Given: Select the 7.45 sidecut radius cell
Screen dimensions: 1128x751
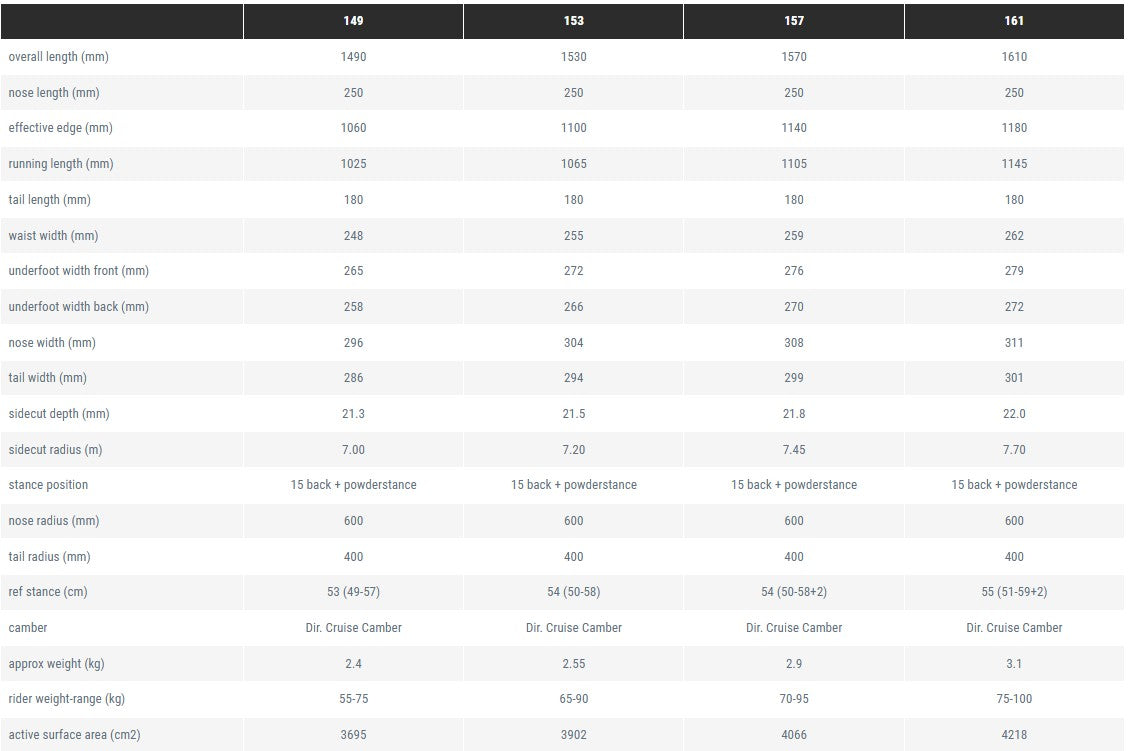Looking at the screenshot, I should click(x=793, y=450).
